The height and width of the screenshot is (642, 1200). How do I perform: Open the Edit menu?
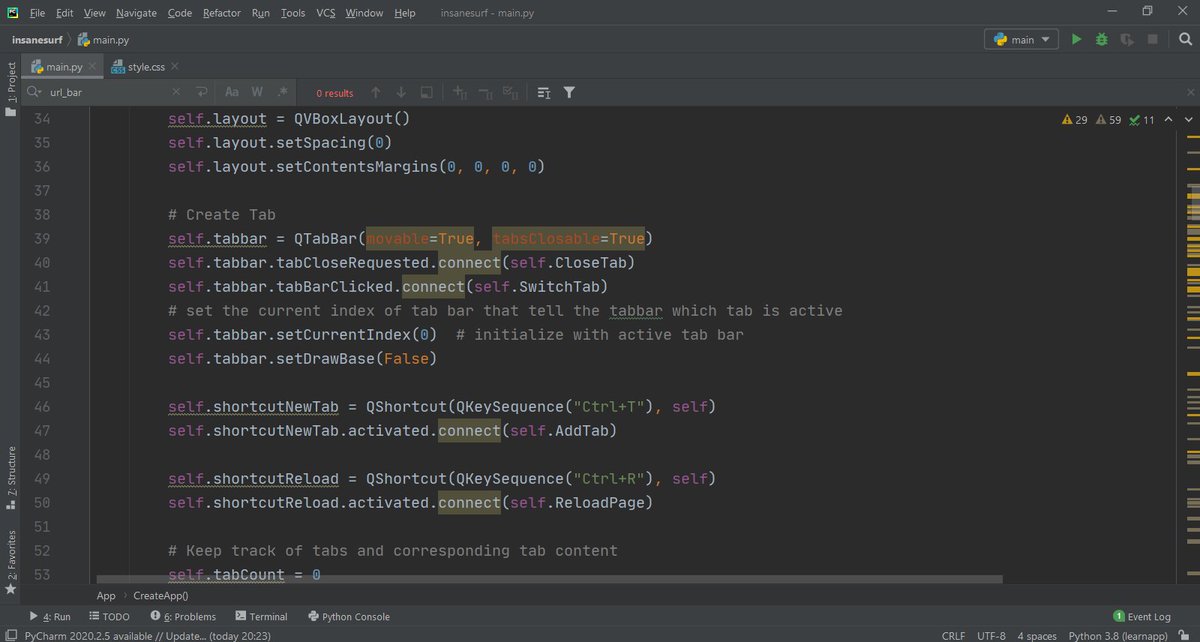coord(65,13)
